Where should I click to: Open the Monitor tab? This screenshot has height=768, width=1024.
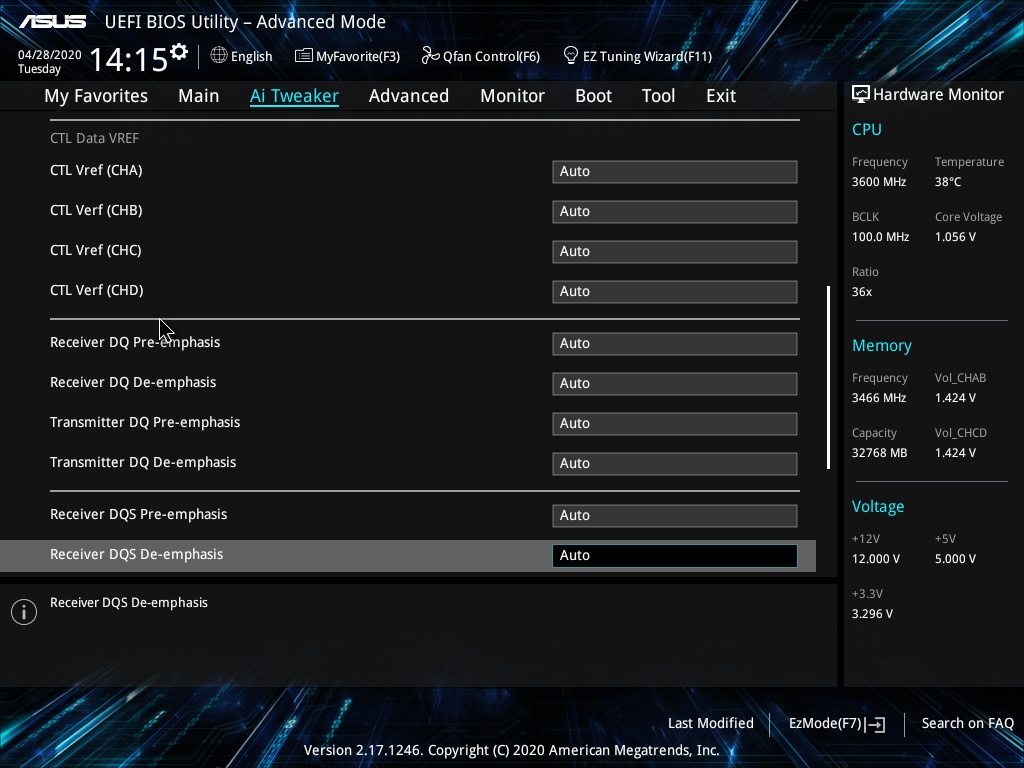[512, 96]
